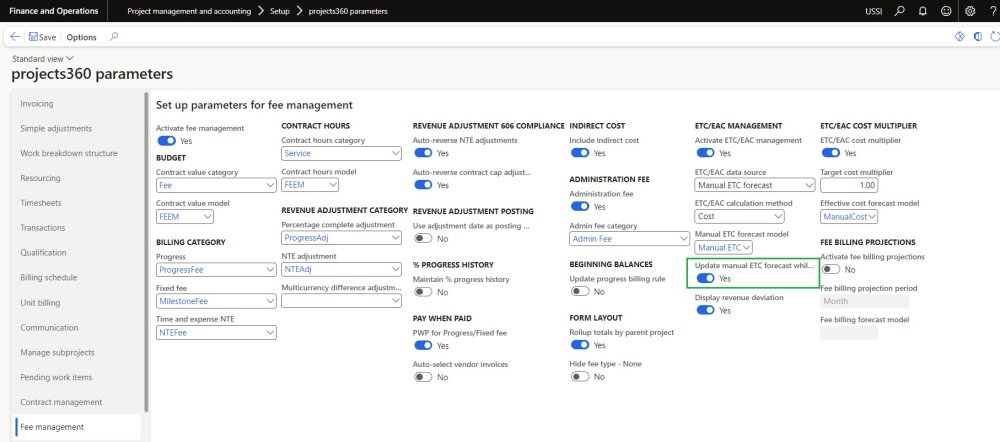Toggle Activate fee management switch
This screenshot has width=1000, height=442.
pyautogui.click(x=167, y=141)
